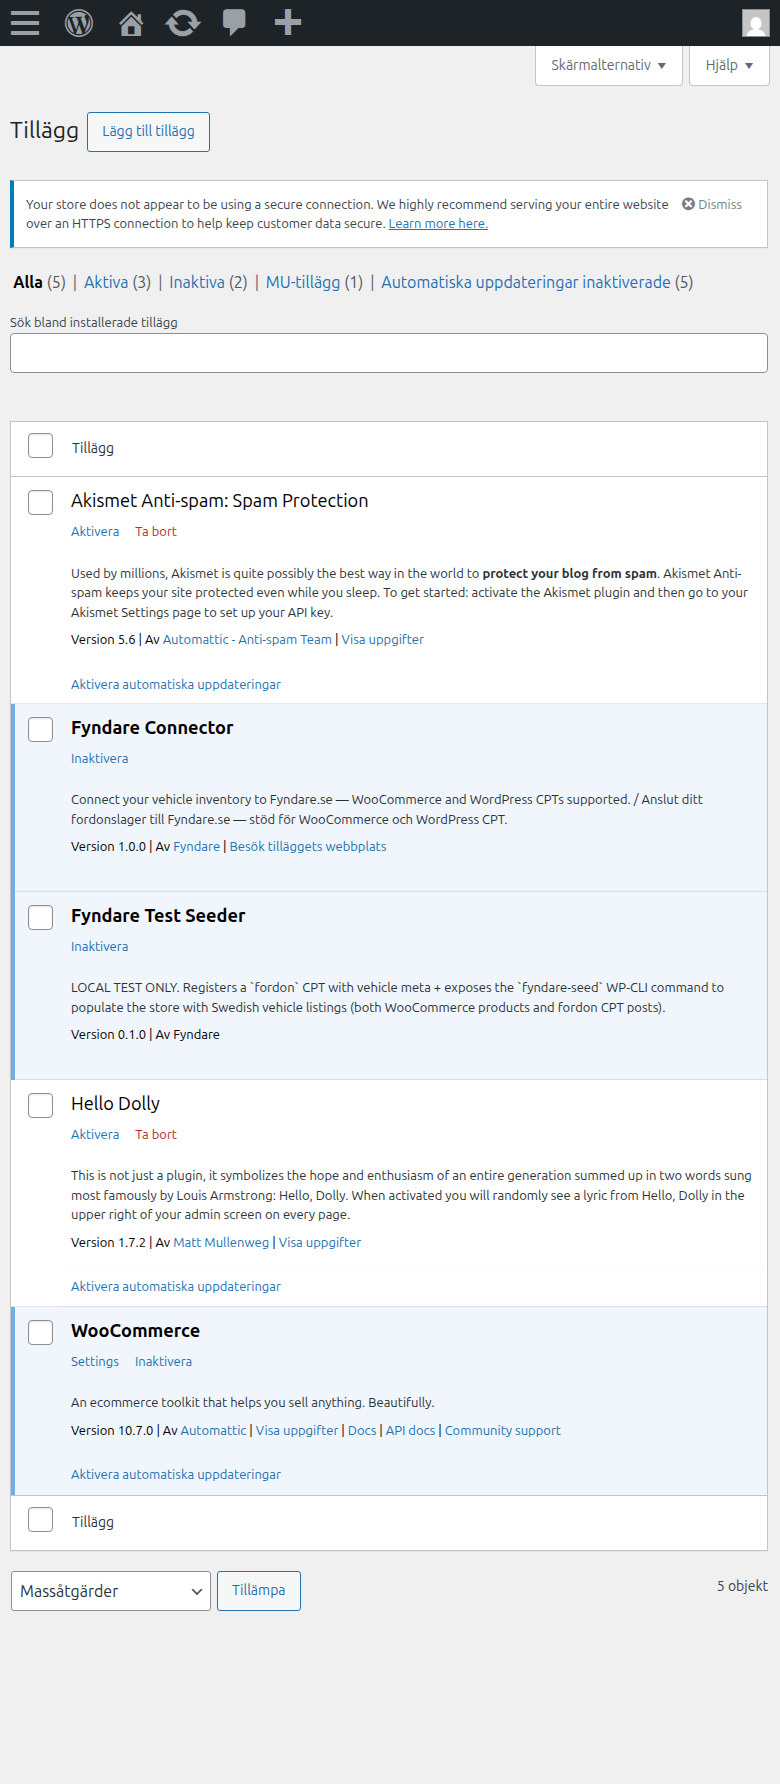Activate the Hello Dolly plugin
Viewport: 780px width, 1784px height.
click(x=94, y=1134)
